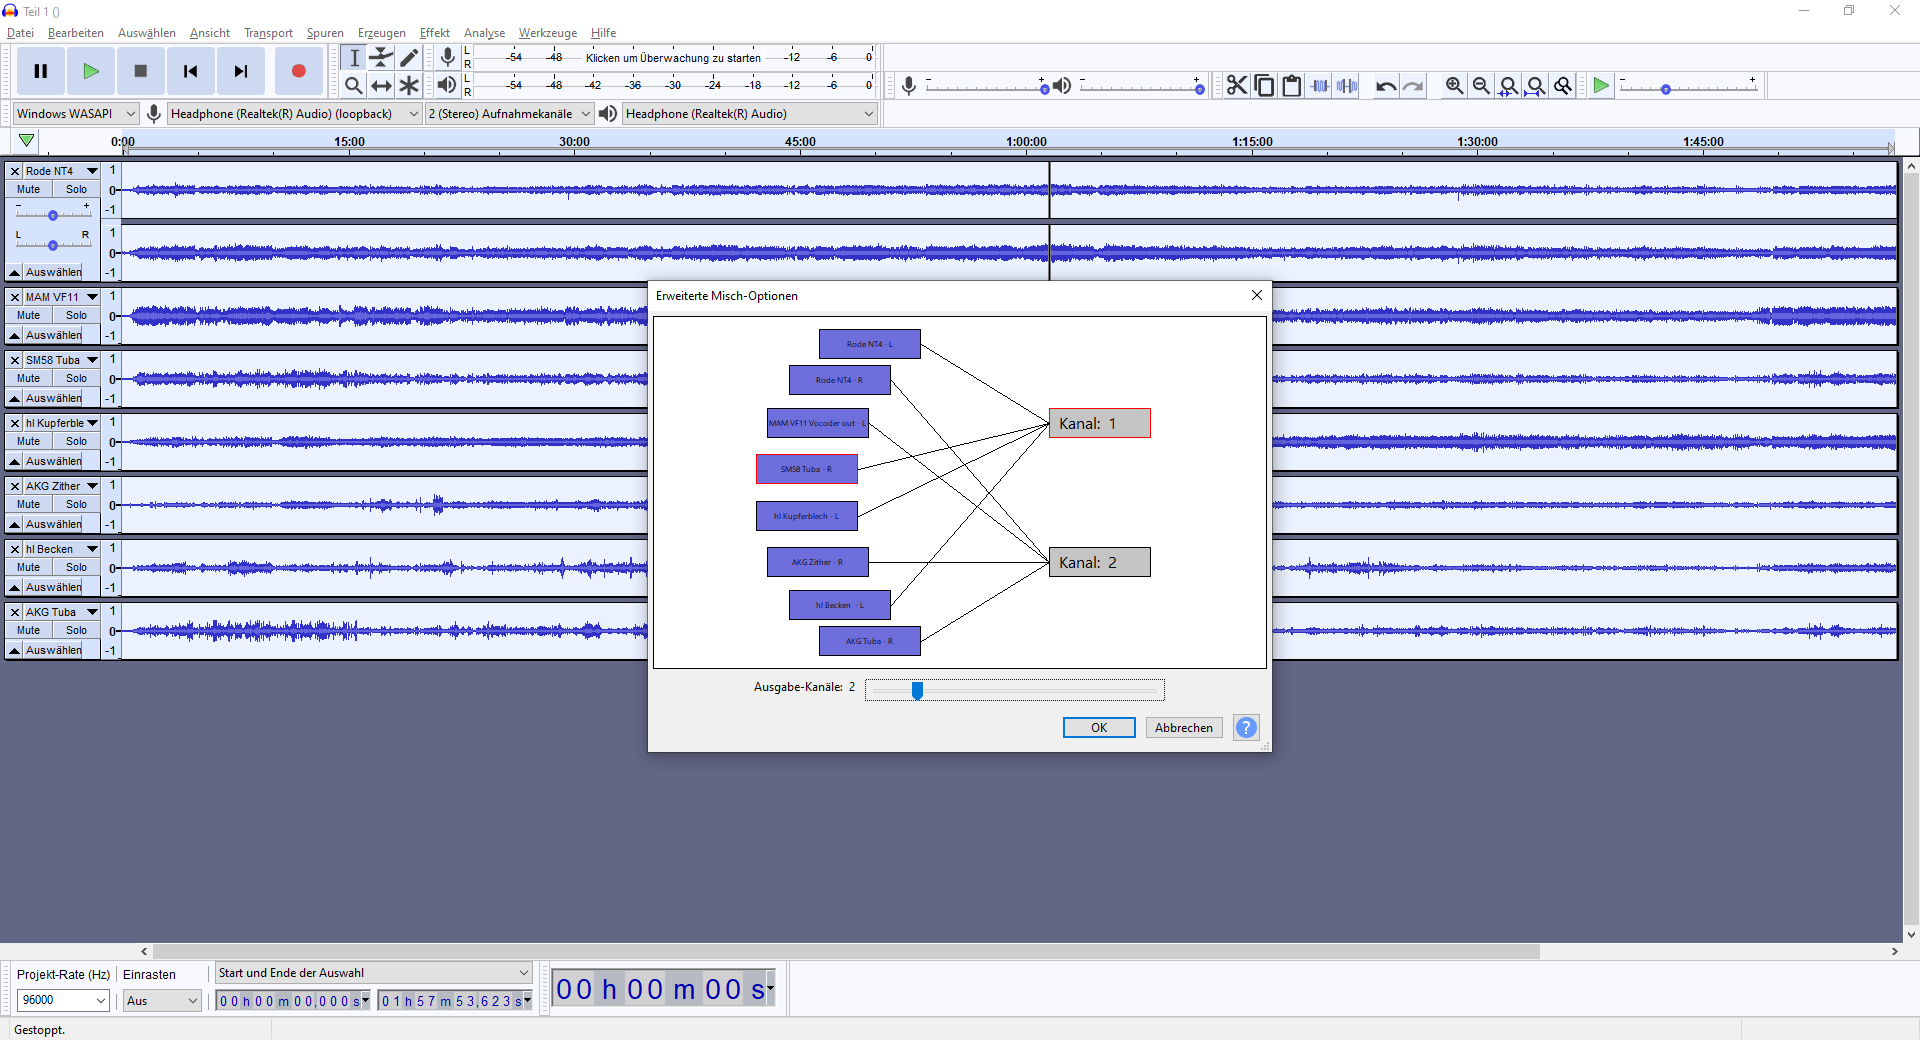Click the Undo arrow icon
Viewport: 1920px width, 1040px height.
pyautogui.click(x=1385, y=86)
